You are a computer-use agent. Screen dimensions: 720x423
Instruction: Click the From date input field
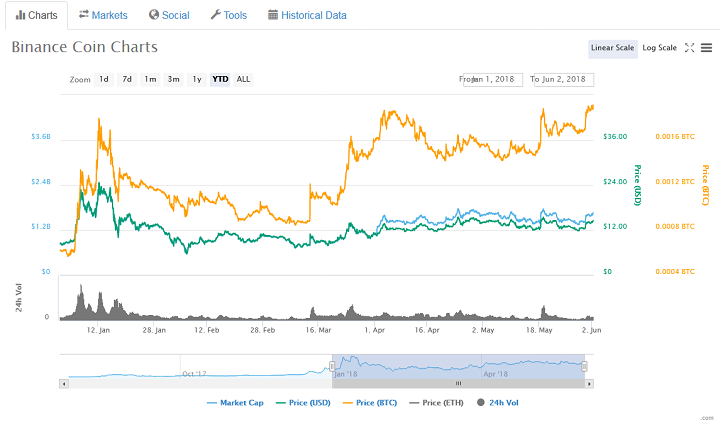pyautogui.click(x=494, y=79)
